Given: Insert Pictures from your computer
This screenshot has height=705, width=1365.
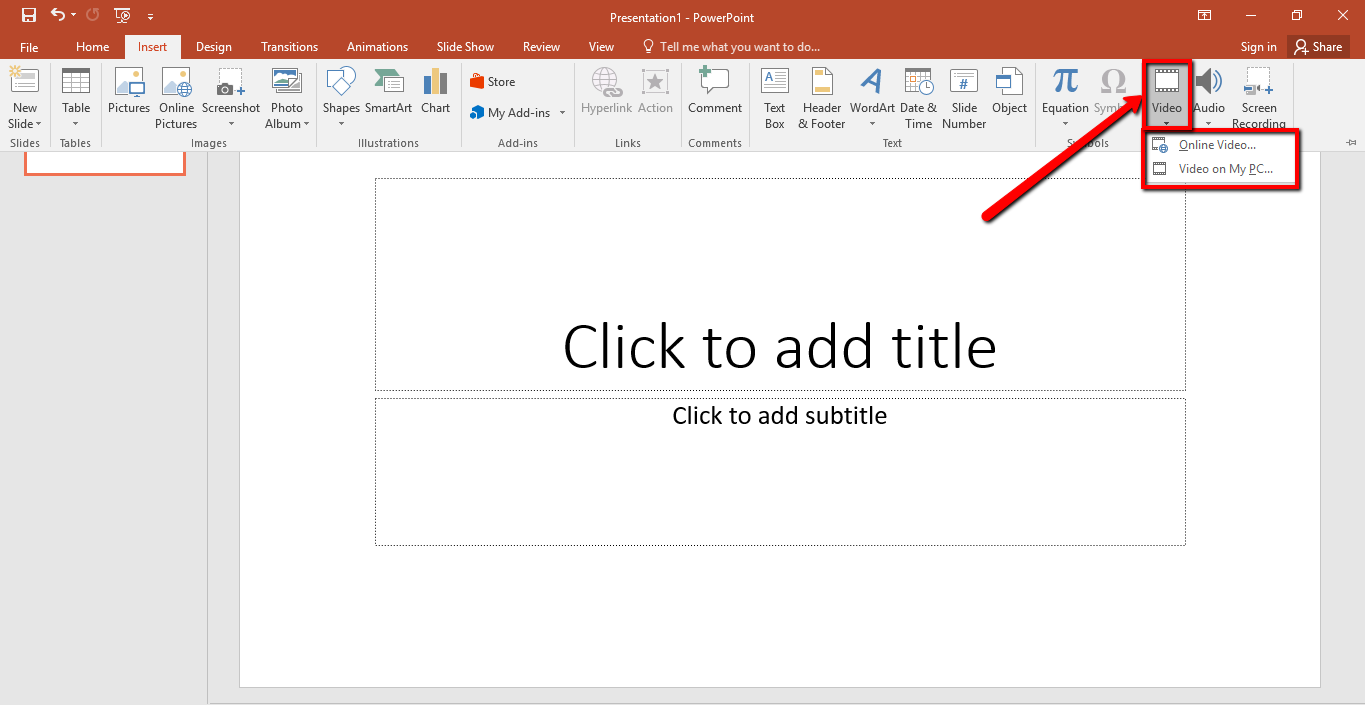Looking at the screenshot, I should click(x=128, y=97).
